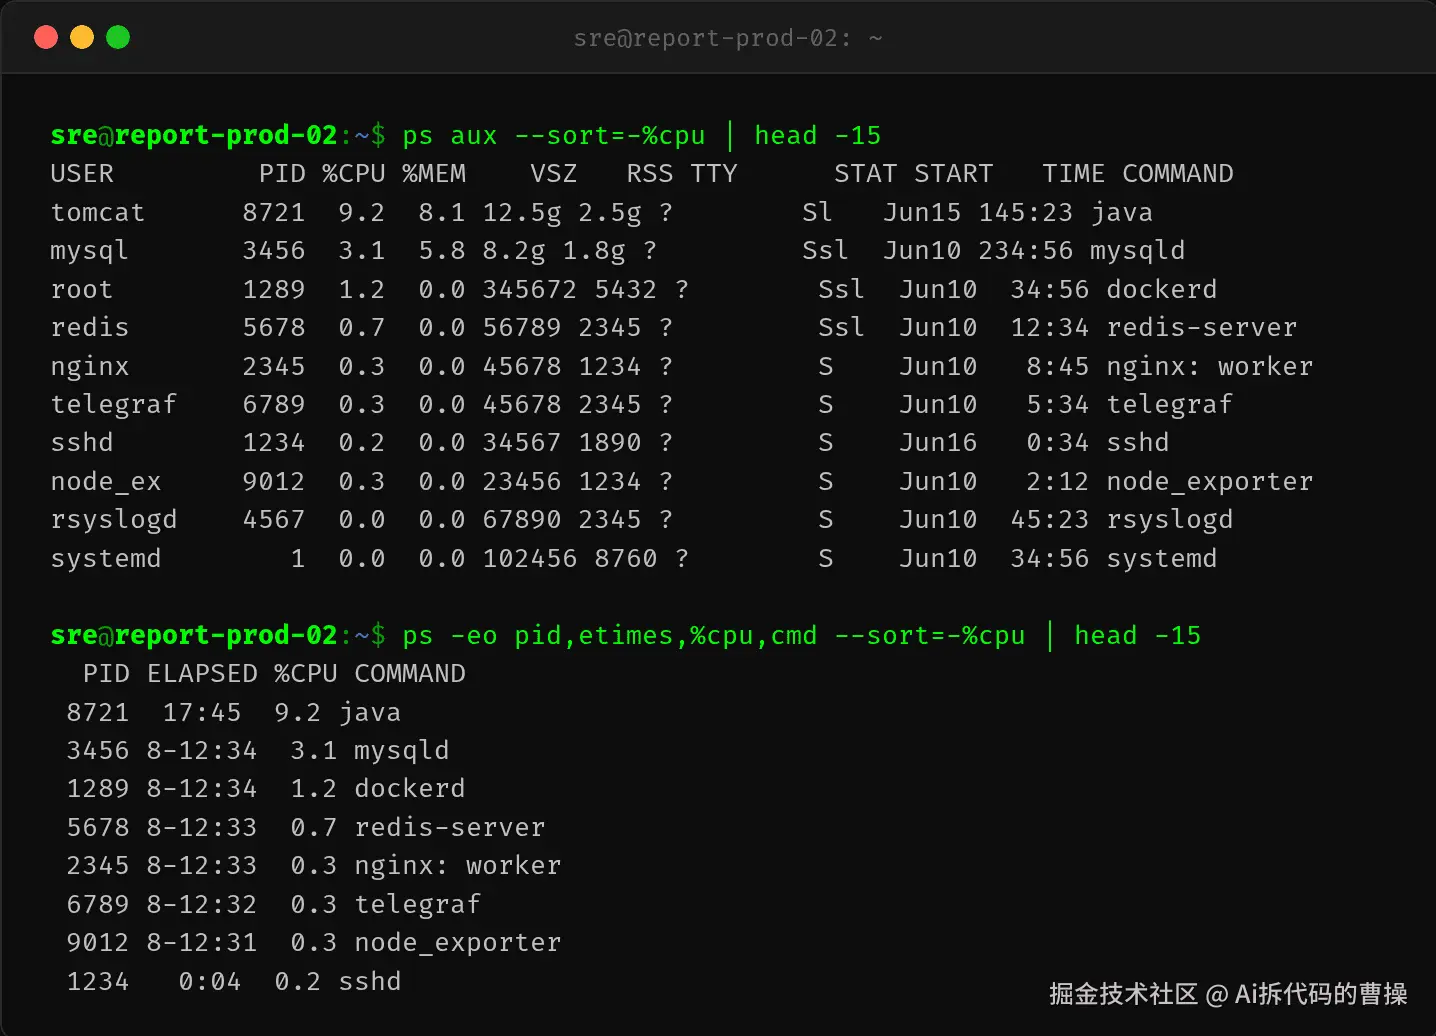Click 102456 VSZ value in systemd row
Screen dimensions: 1436x1036
tap(530, 558)
